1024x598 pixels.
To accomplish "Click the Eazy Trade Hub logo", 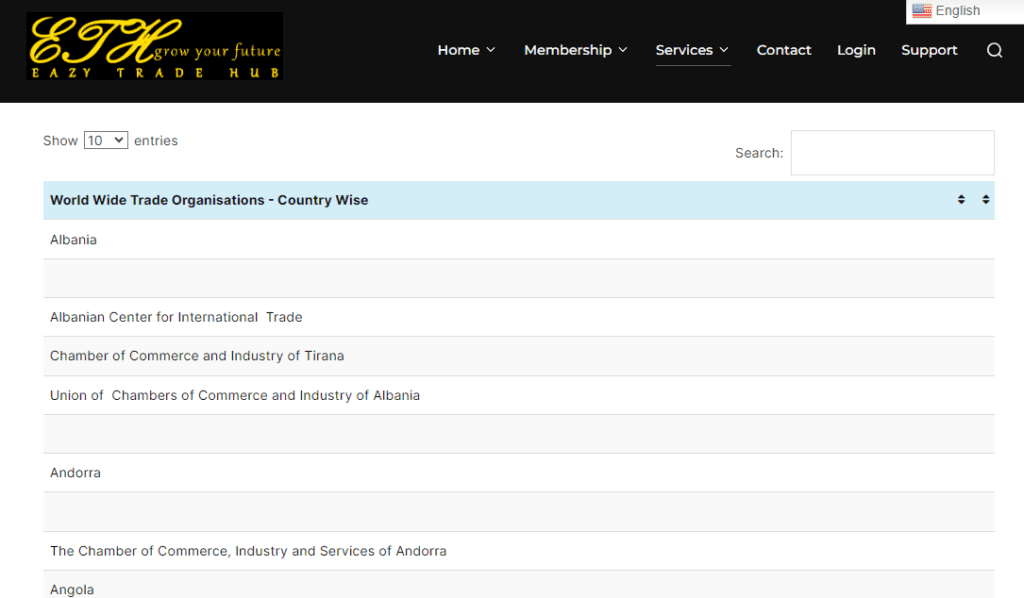I will (155, 47).
